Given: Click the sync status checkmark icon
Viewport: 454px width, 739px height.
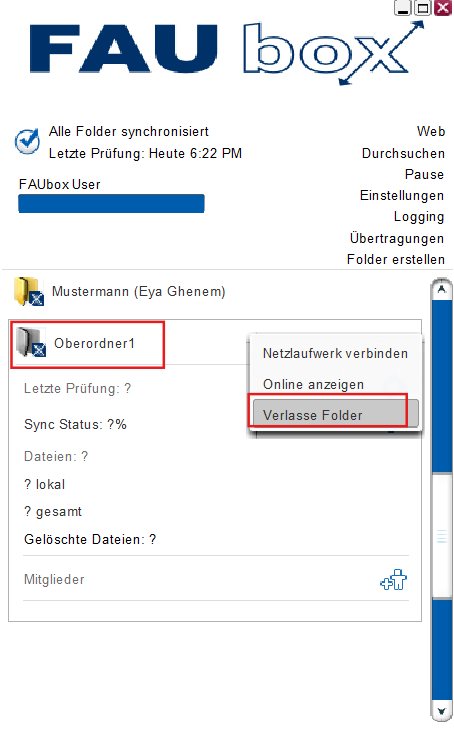Looking at the screenshot, I should (x=27, y=141).
